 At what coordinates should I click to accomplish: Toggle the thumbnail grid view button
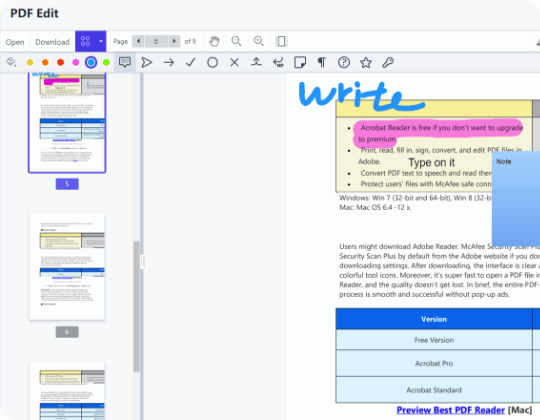tap(85, 41)
